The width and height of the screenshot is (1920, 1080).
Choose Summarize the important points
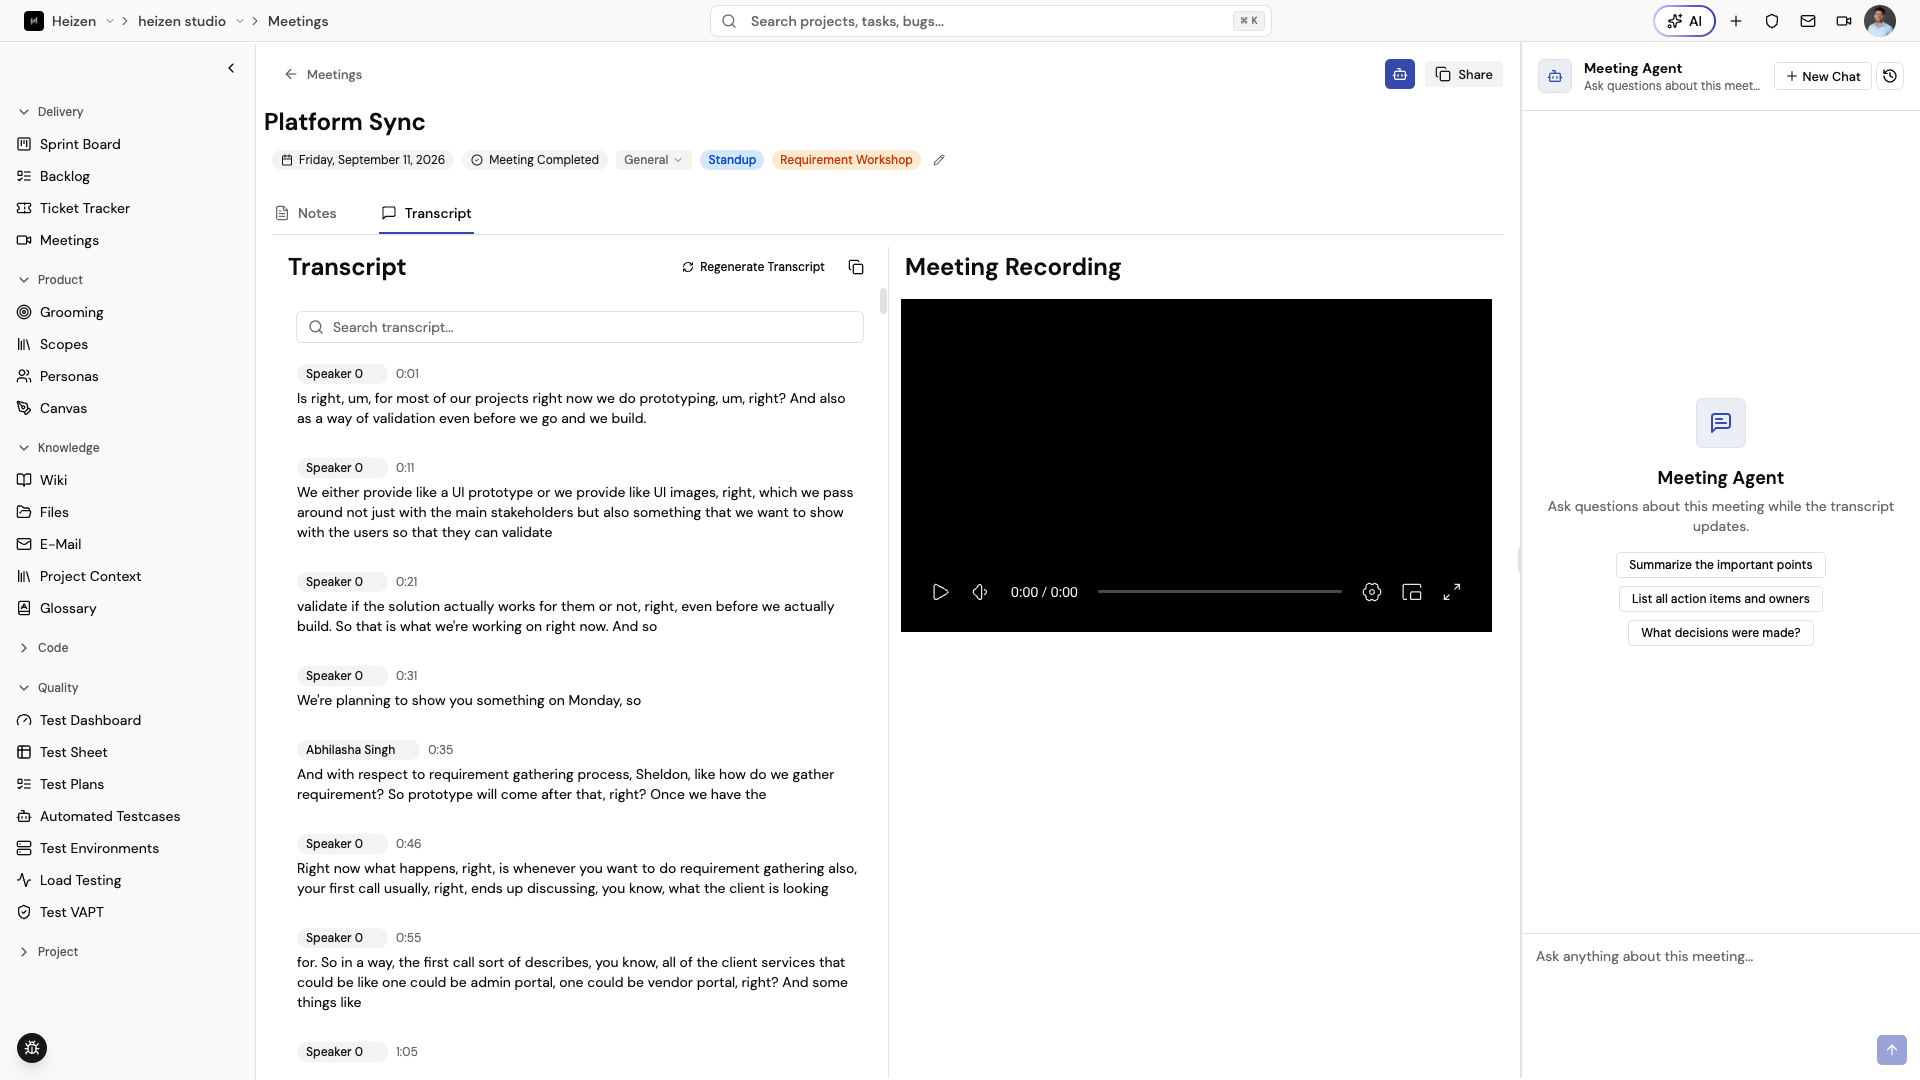pos(1720,565)
